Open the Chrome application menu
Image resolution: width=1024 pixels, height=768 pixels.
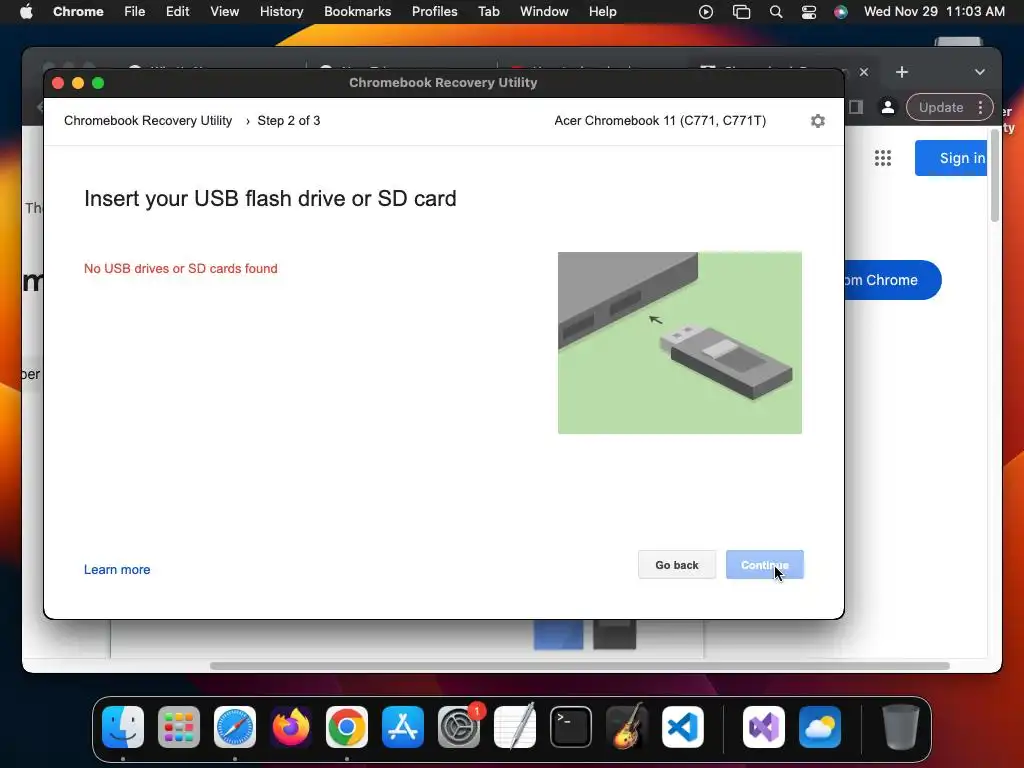(78, 12)
